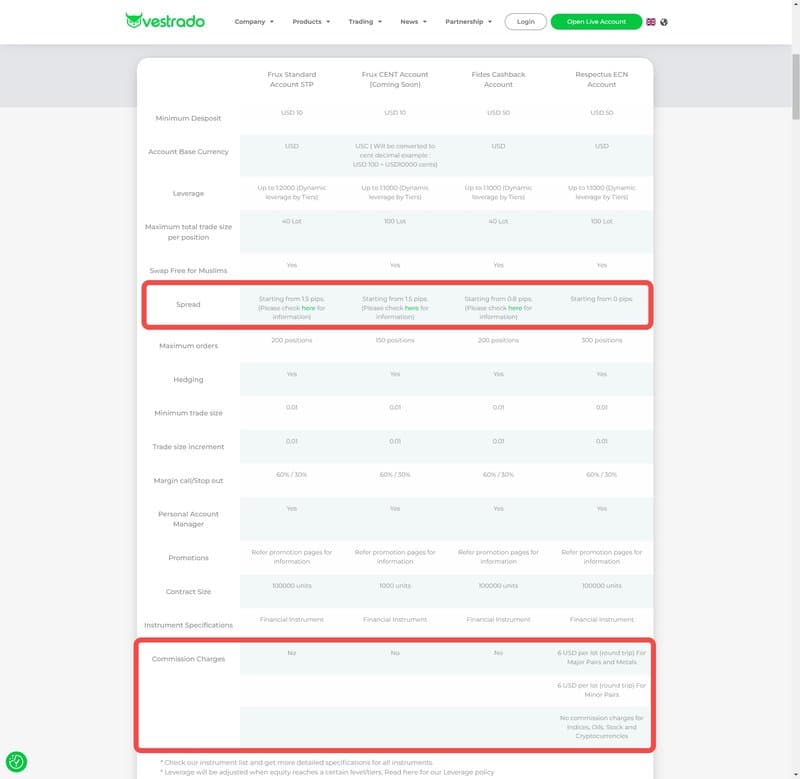This screenshot has height=779, width=800.
Task: Click the green floating widget bottom-left
Action: (16, 761)
